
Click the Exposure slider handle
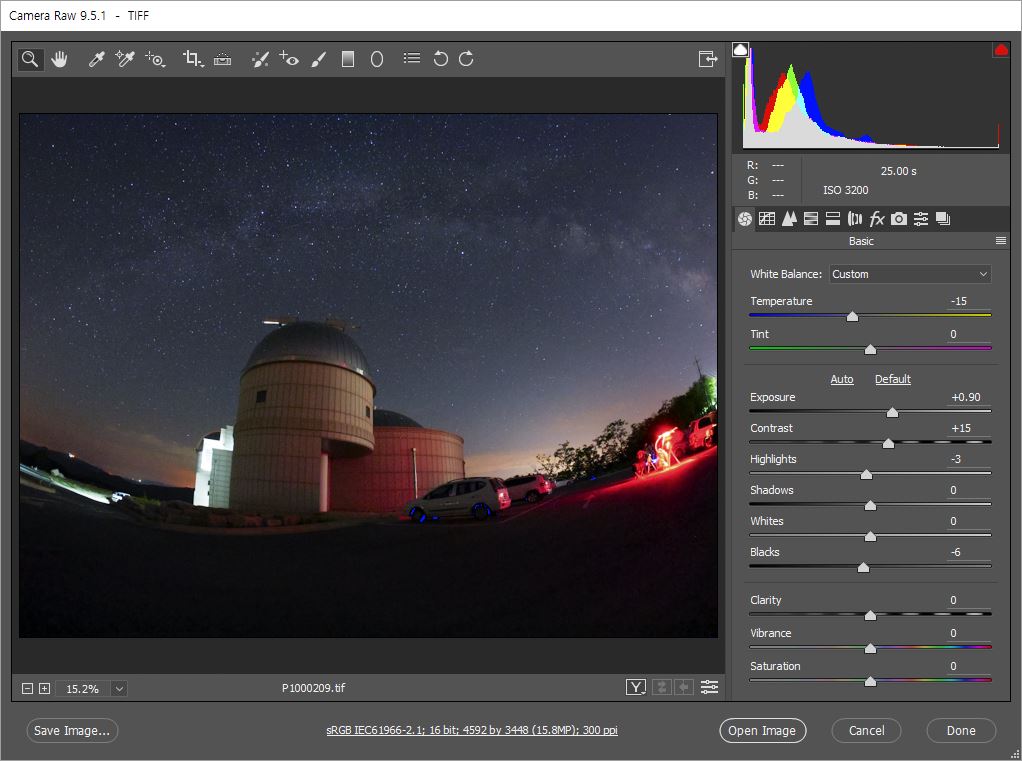(x=892, y=412)
